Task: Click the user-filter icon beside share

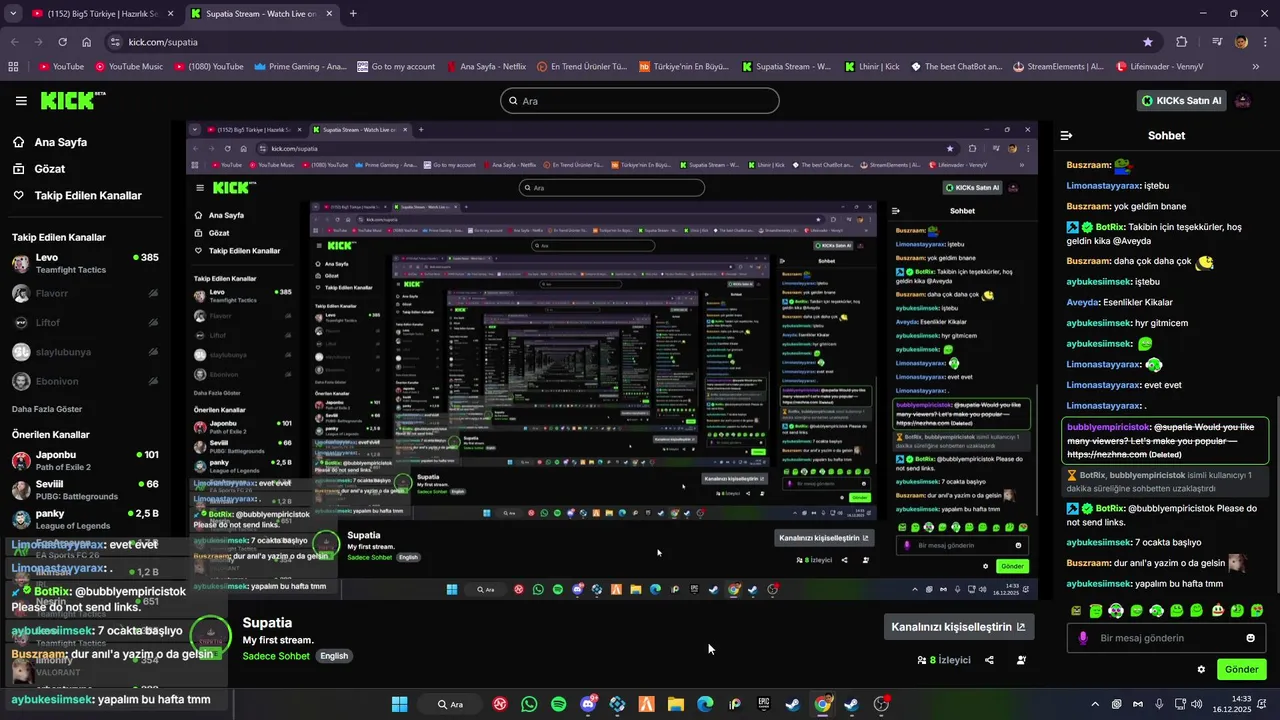Action: tap(1021, 660)
